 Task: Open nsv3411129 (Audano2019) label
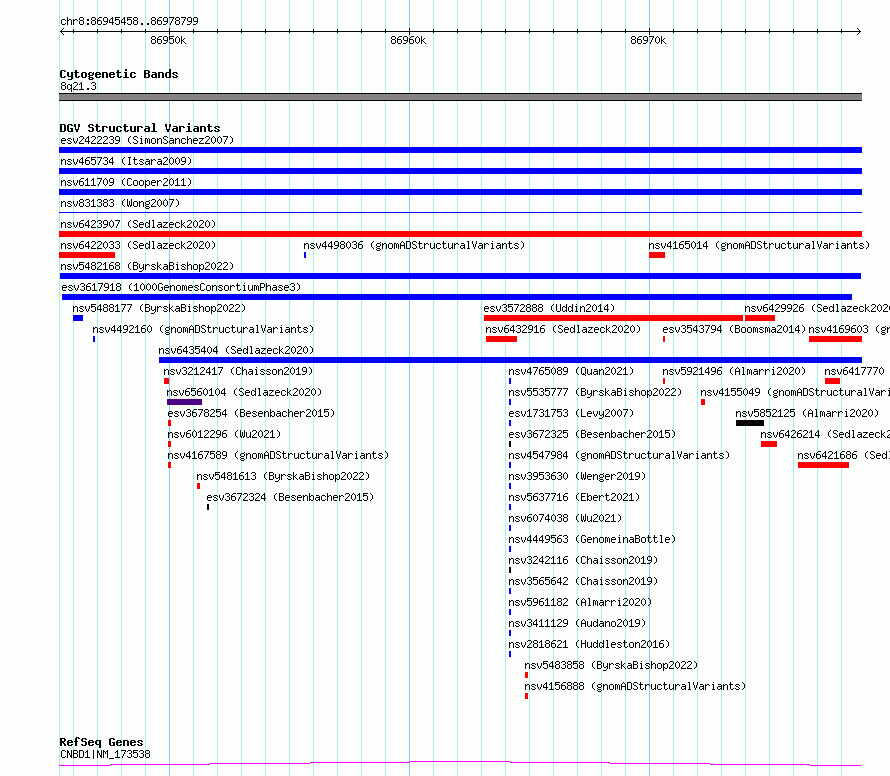coord(577,623)
